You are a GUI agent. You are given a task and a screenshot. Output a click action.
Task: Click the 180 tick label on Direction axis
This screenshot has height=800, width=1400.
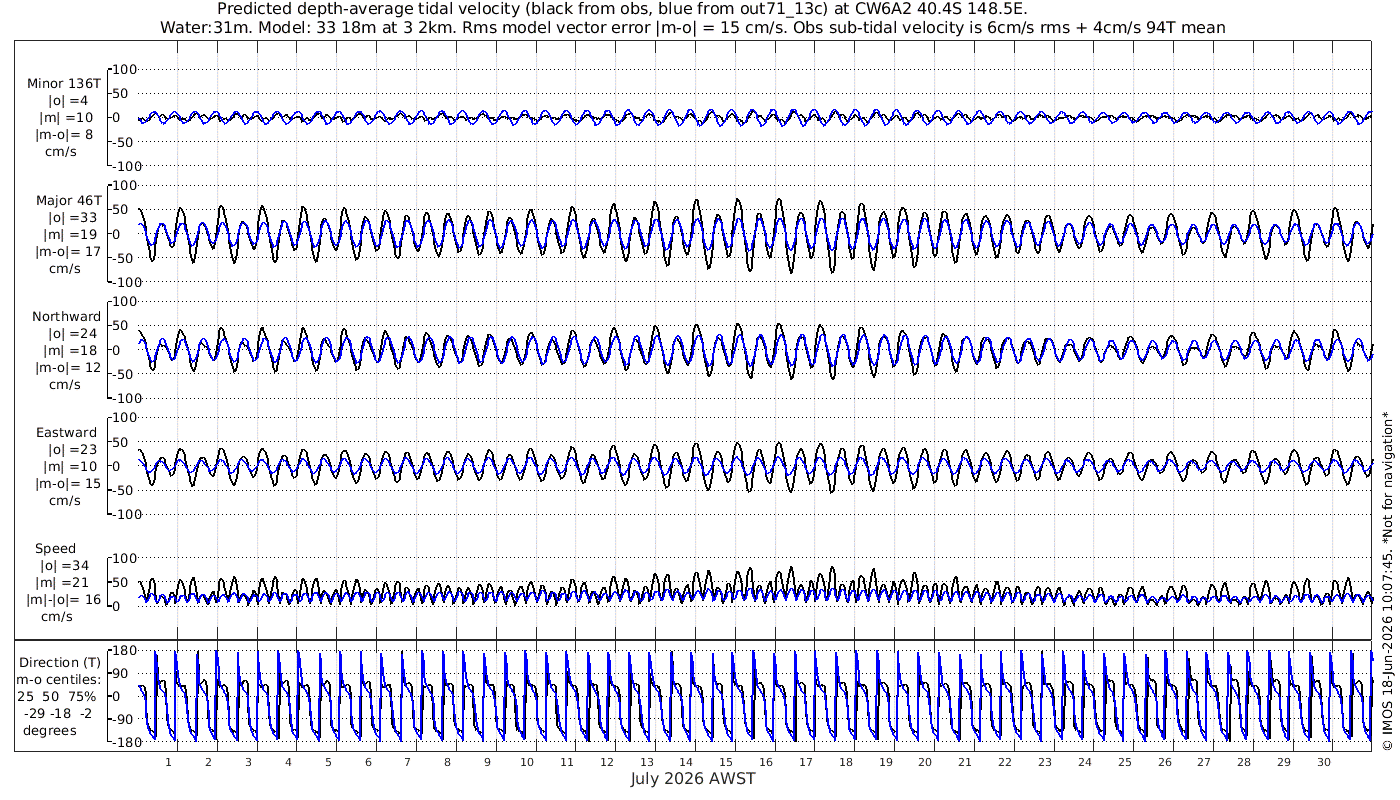point(122,651)
